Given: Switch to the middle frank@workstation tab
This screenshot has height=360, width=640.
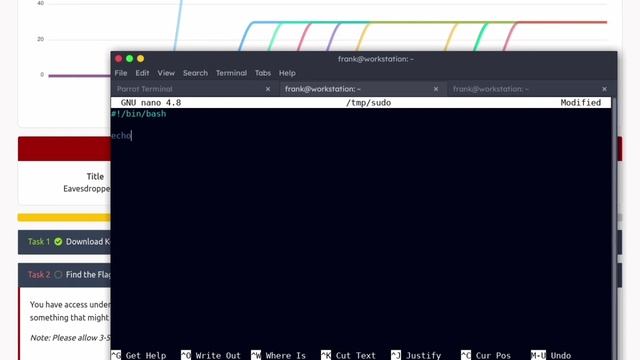Looking at the screenshot, I should click(x=362, y=89).
